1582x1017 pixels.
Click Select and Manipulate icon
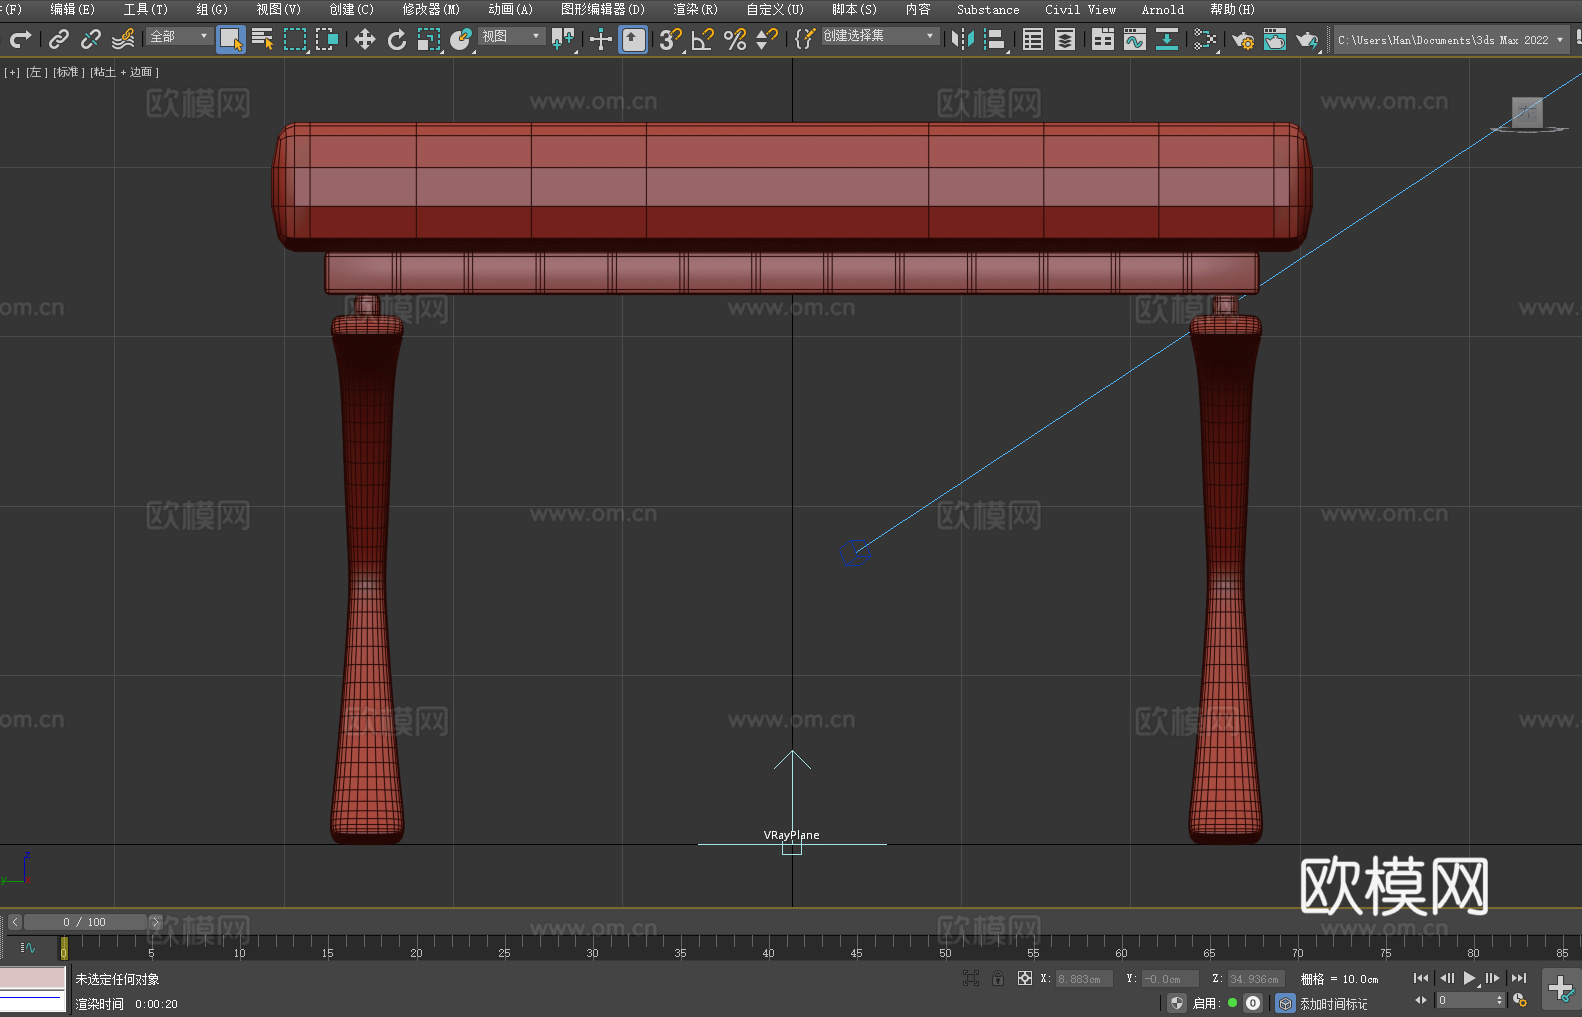tap(601, 39)
